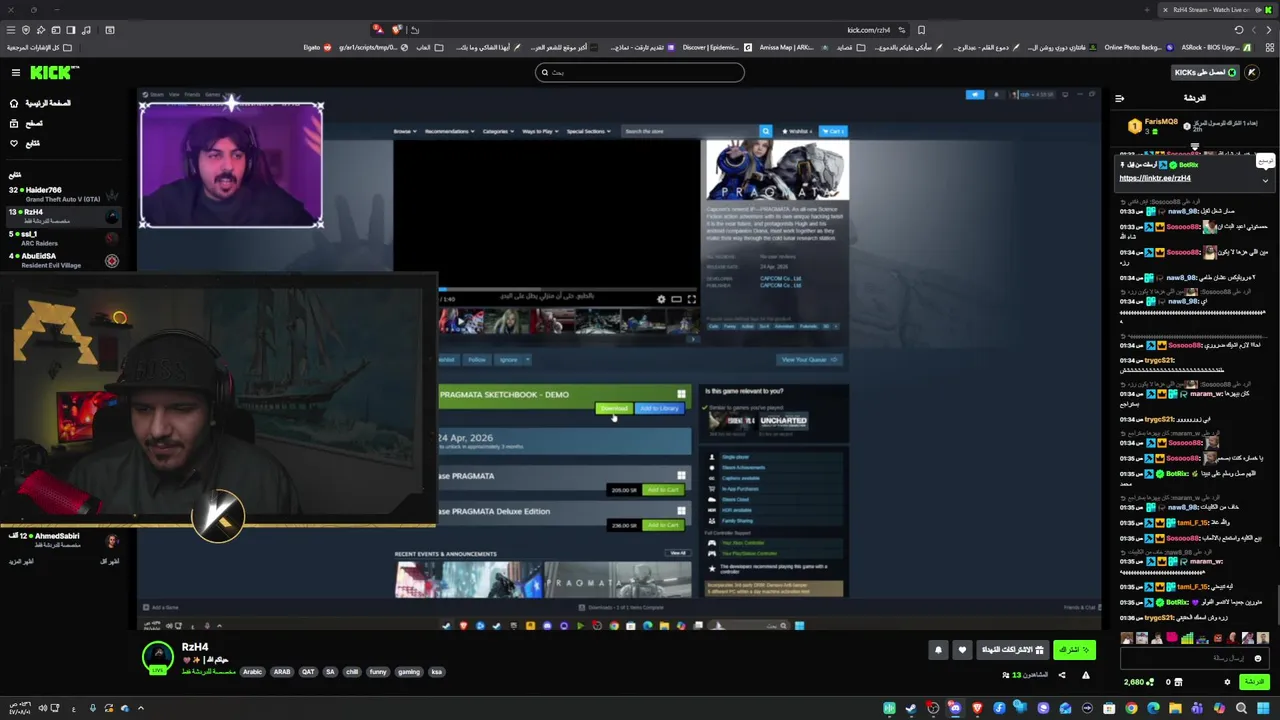Open the Following heart sidebar icon

tap(14, 143)
